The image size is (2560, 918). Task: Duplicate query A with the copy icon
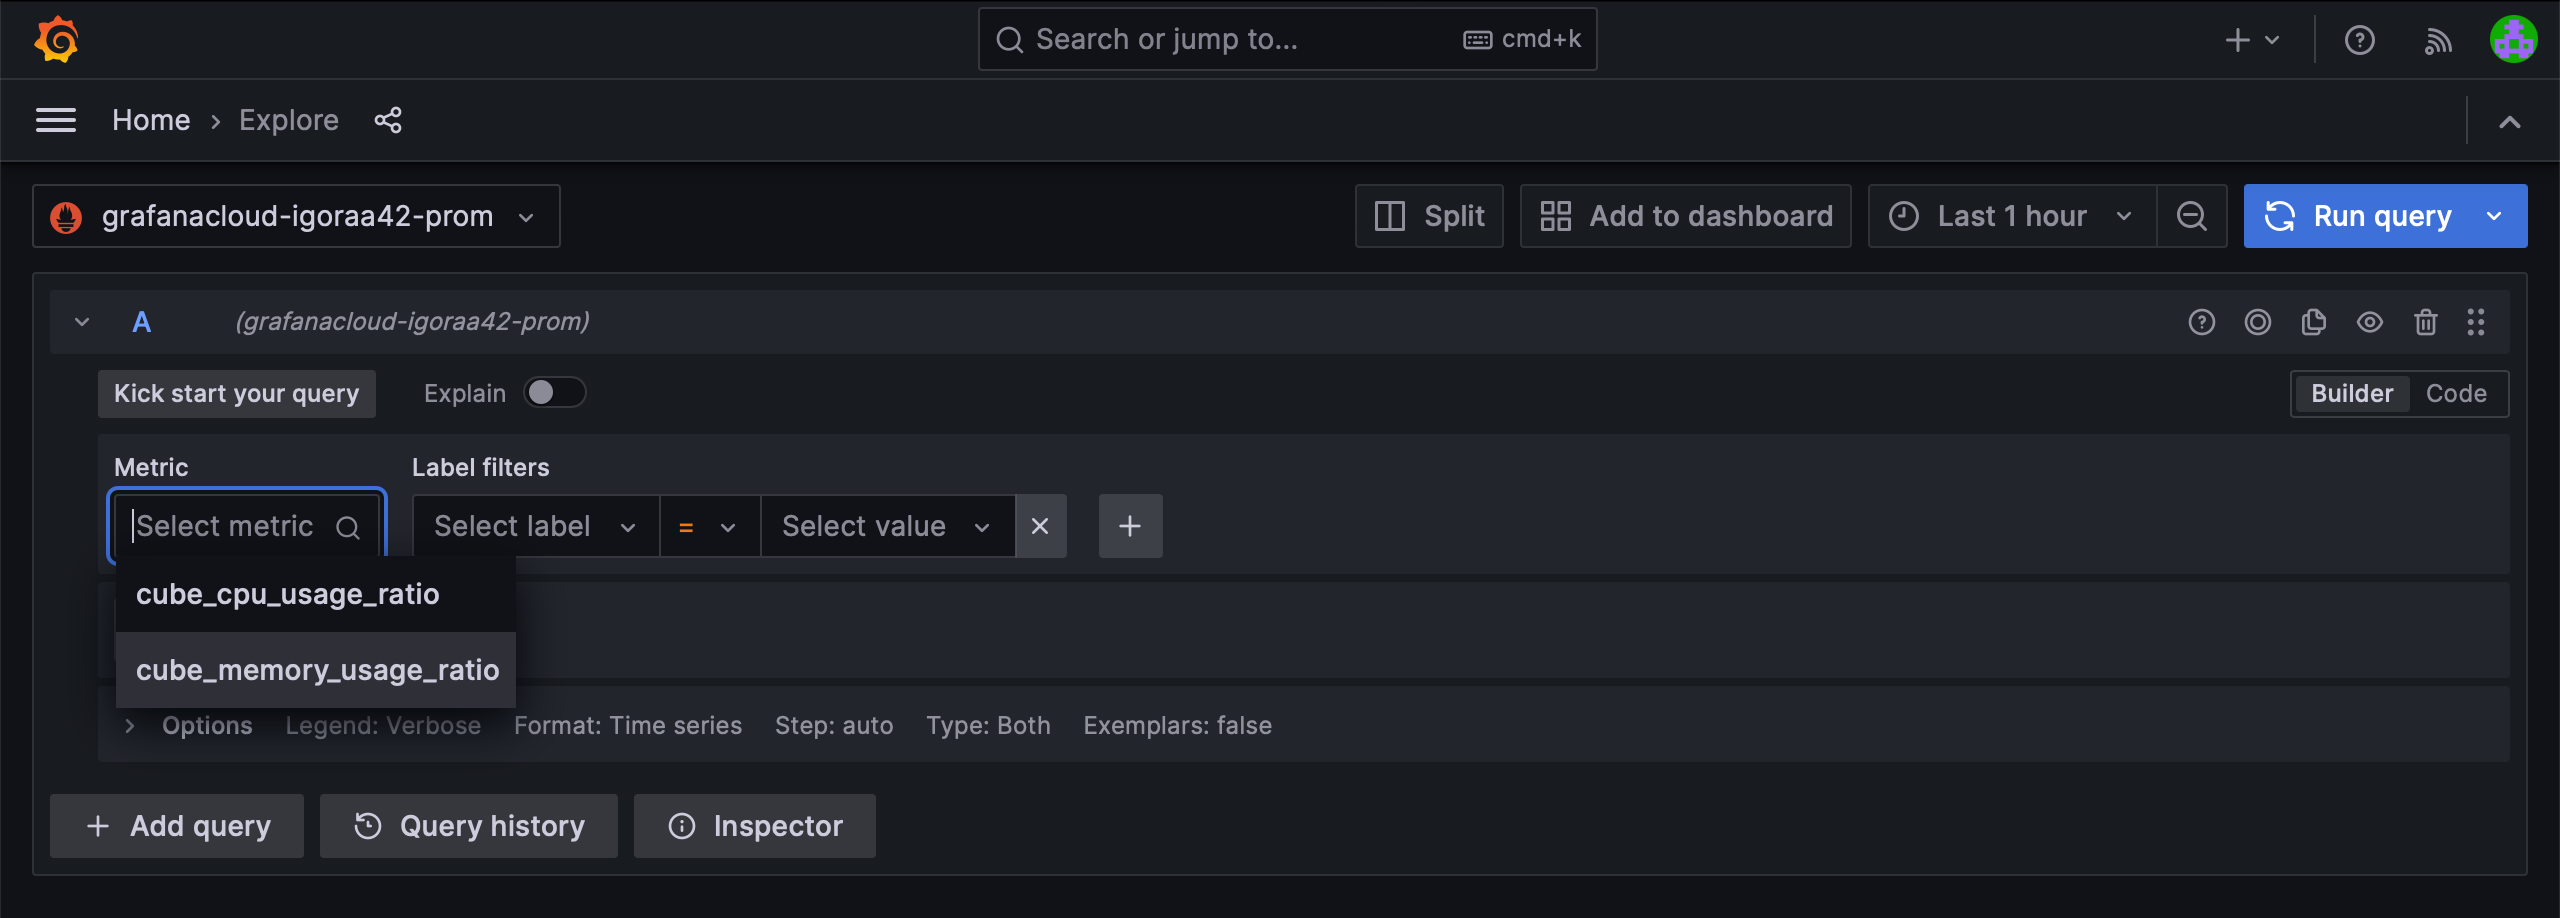(2313, 322)
